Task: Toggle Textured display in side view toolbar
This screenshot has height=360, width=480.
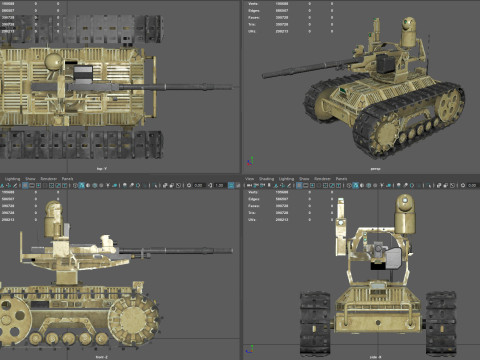Action: (375, 185)
